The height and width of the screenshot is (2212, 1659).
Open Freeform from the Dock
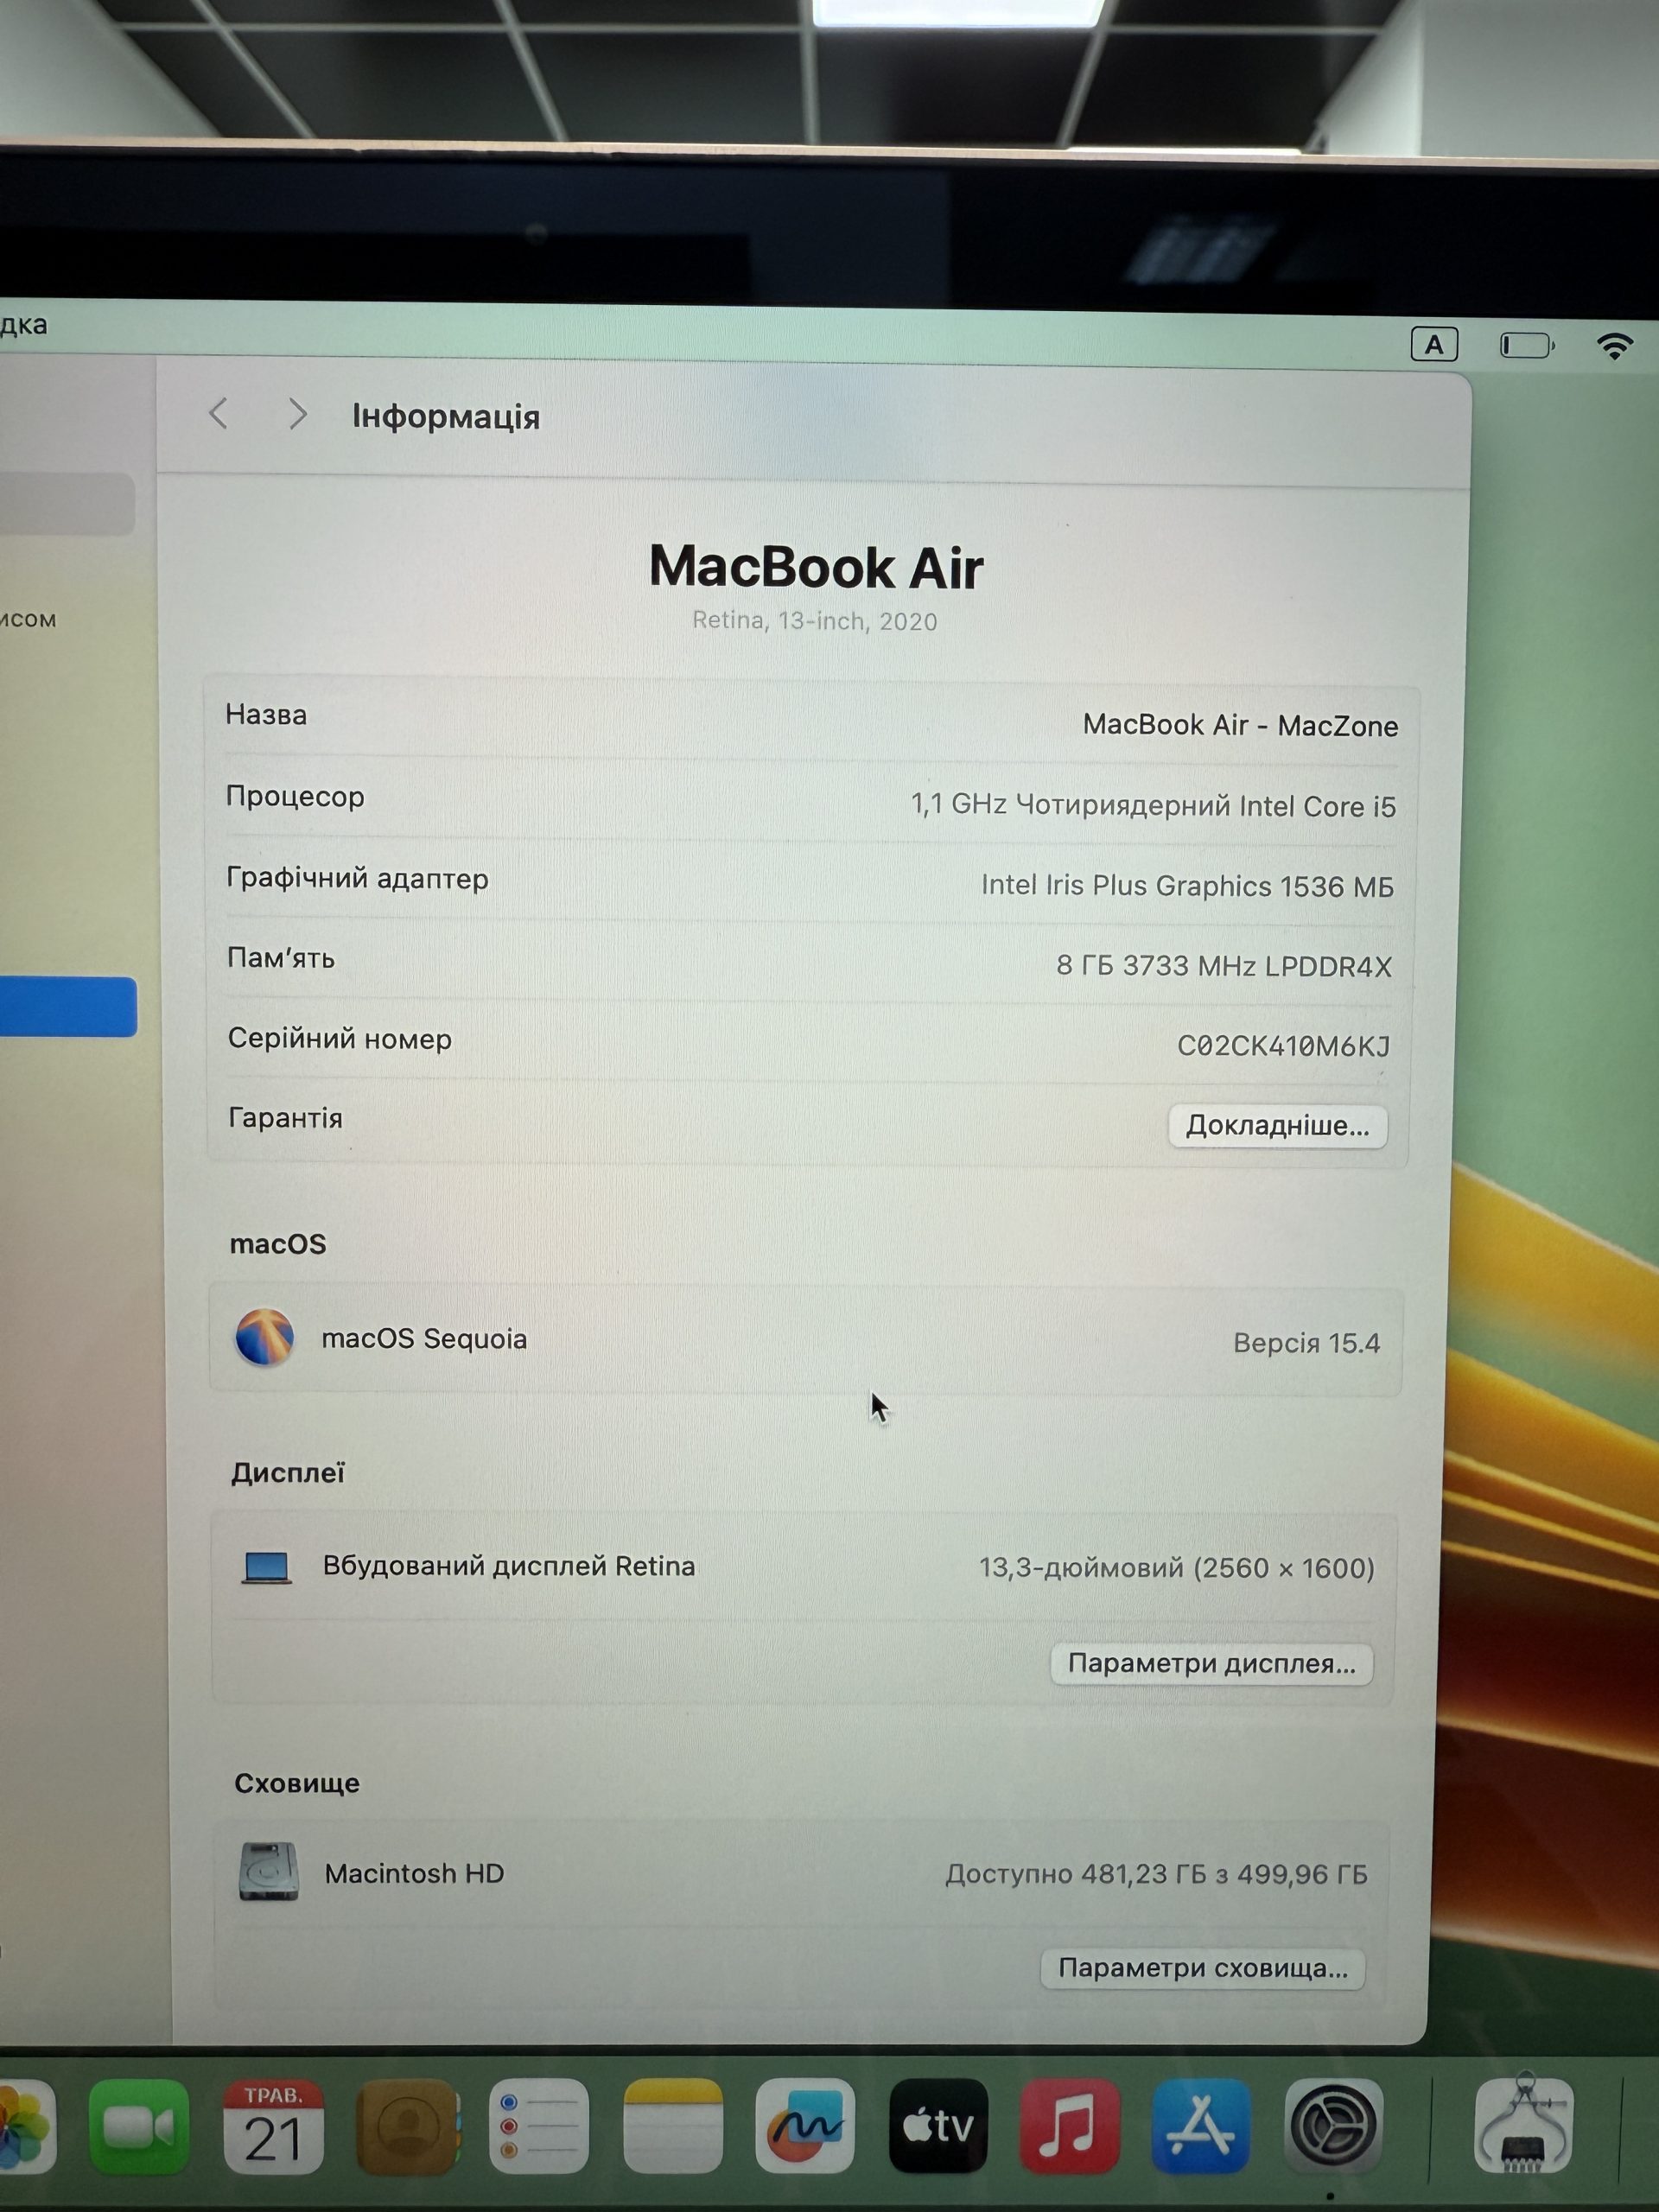pyautogui.click(x=805, y=2126)
